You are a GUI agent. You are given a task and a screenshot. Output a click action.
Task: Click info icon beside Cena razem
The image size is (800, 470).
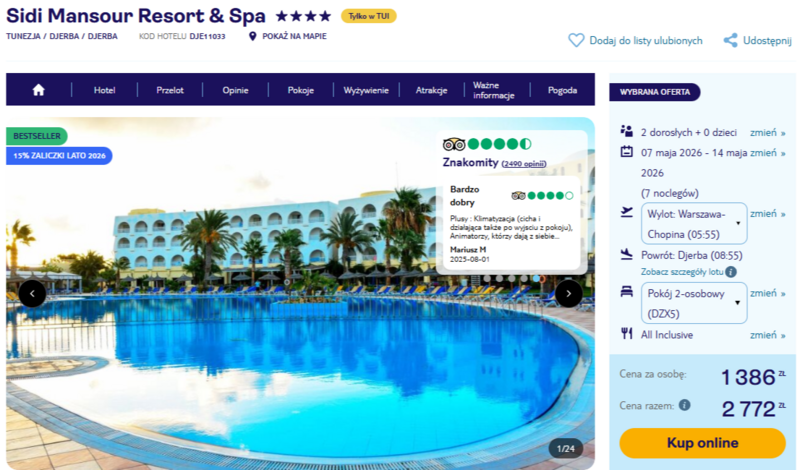(x=685, y=405)
